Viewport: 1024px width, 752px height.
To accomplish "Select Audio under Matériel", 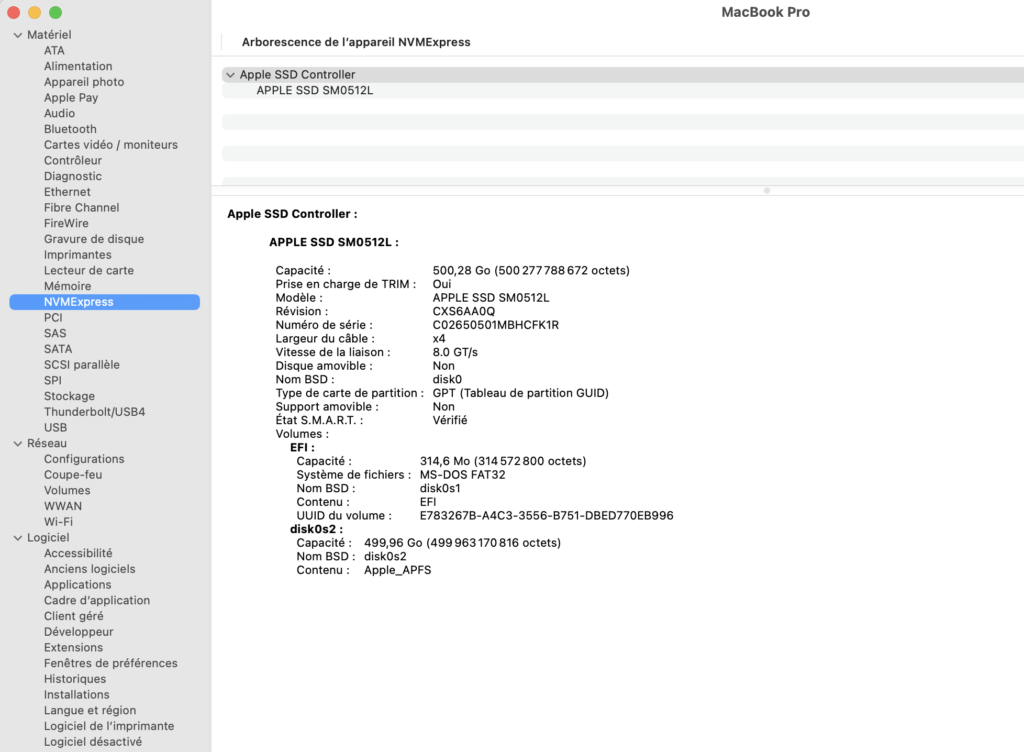I will [x=59, y=114].
